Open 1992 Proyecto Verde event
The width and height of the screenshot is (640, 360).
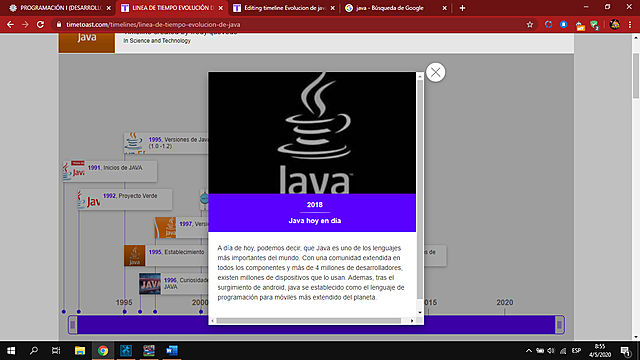125,199
